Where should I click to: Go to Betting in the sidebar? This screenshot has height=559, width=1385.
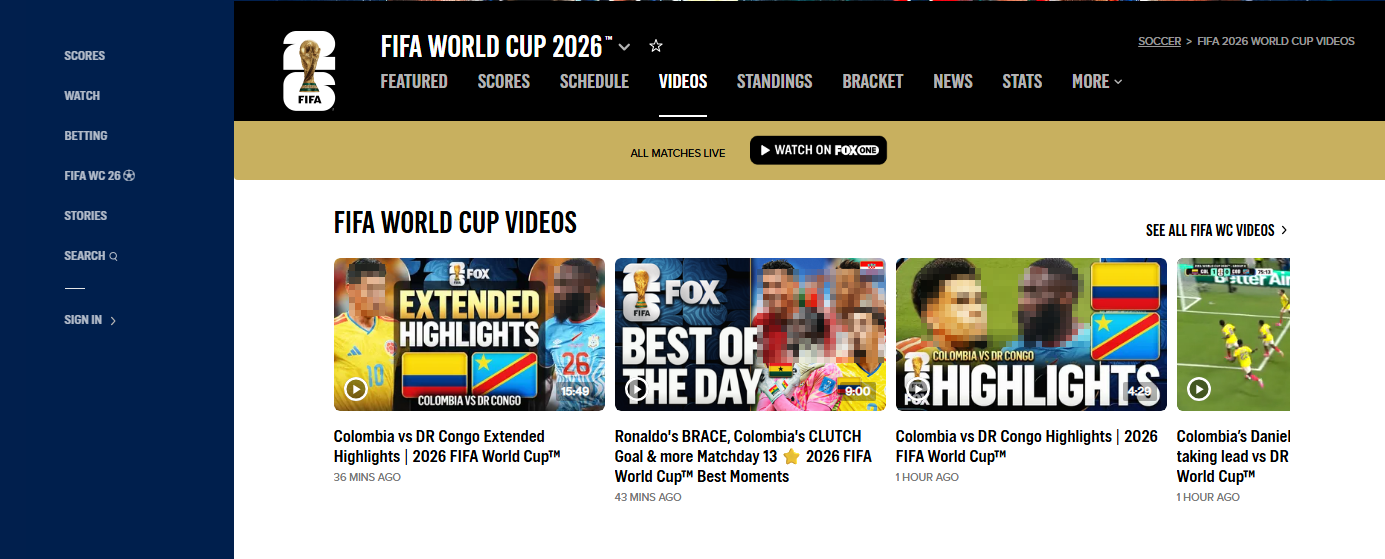click(86, 136)
